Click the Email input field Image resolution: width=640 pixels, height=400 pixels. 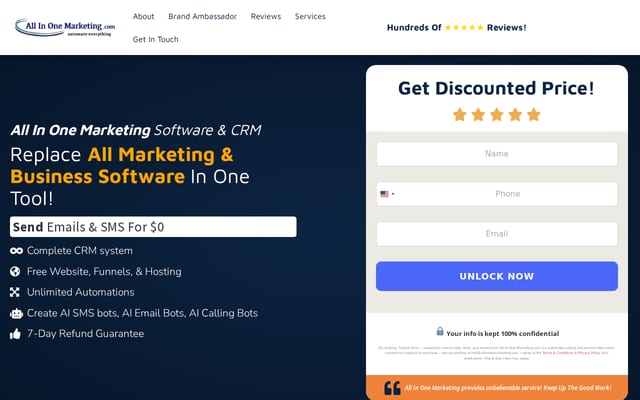(497, 234)
